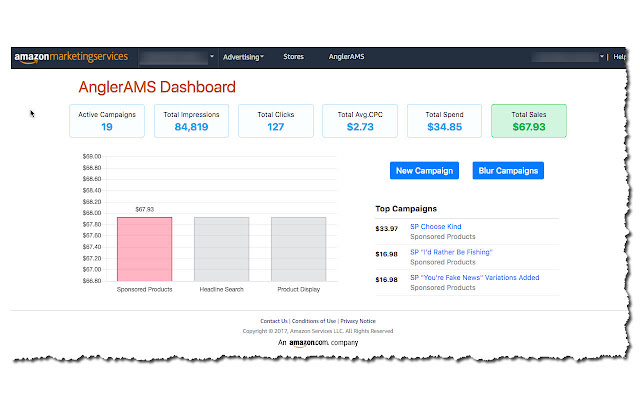Screen dimensions: 640x400
Task: Select the Total Clicks card showing 127
Action: [276, 121]
